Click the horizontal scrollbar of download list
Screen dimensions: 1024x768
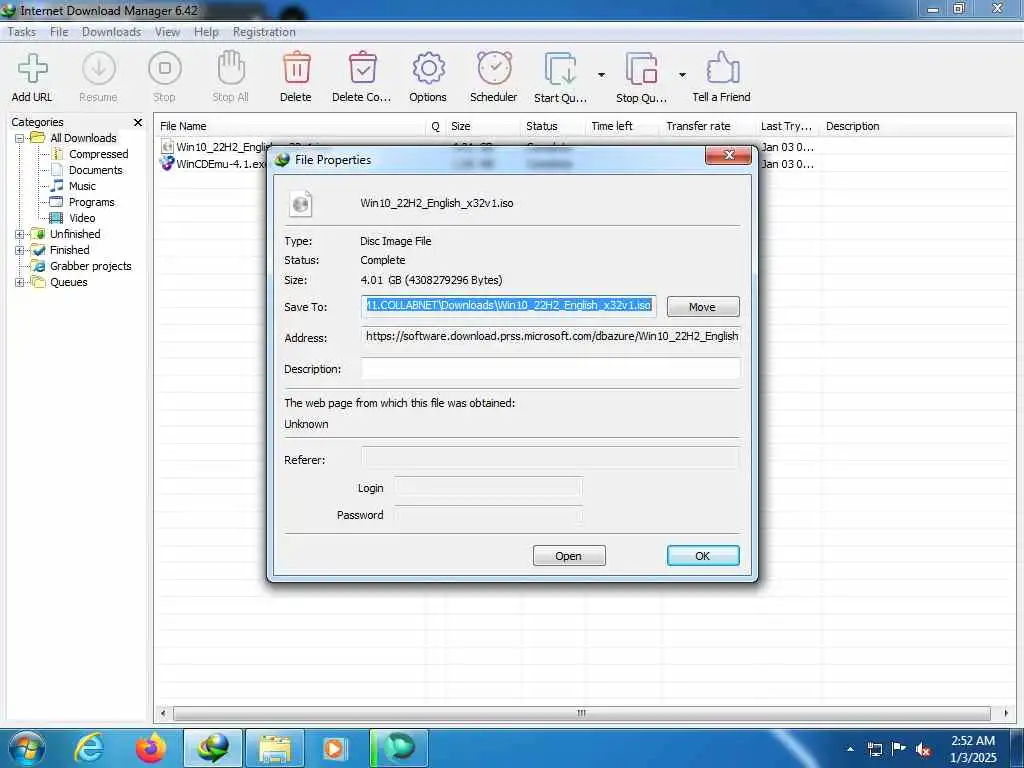[581, 713]
